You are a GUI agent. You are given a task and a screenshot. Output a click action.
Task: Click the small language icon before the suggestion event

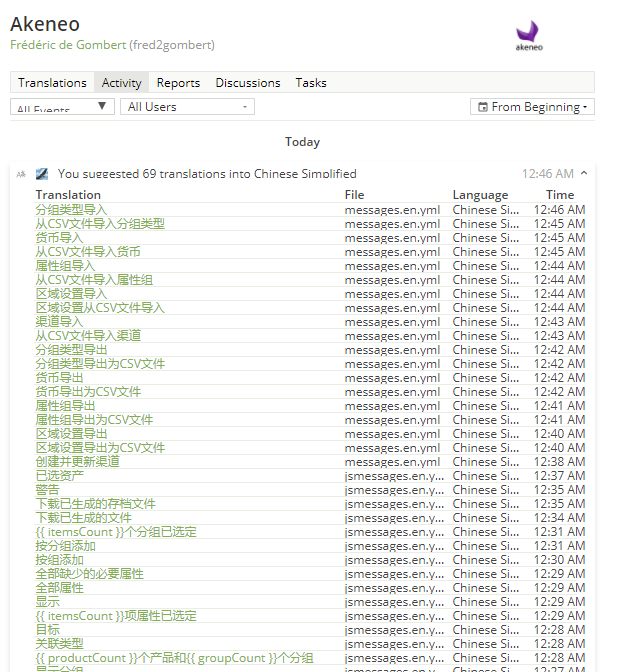click(21, 174)
